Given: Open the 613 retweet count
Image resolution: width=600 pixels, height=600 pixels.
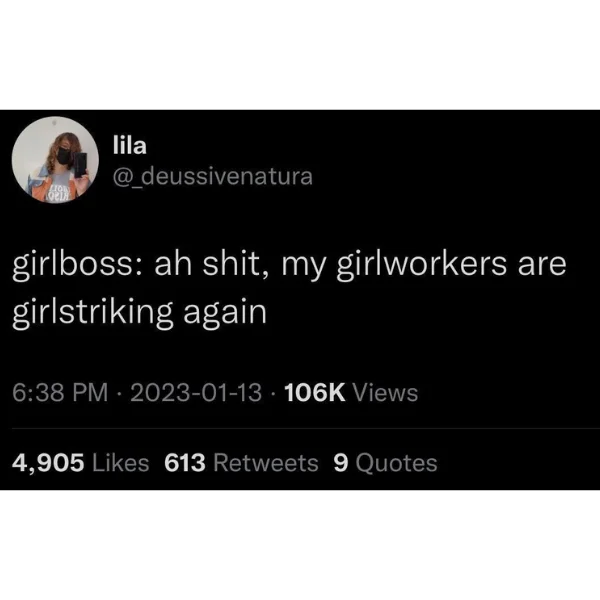Looking at the screenshot, I should pos(185,463).
